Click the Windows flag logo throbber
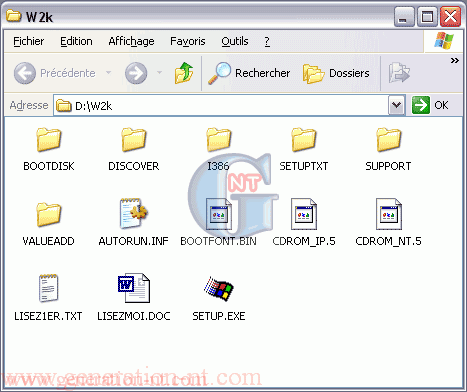 tap(444, 41)
